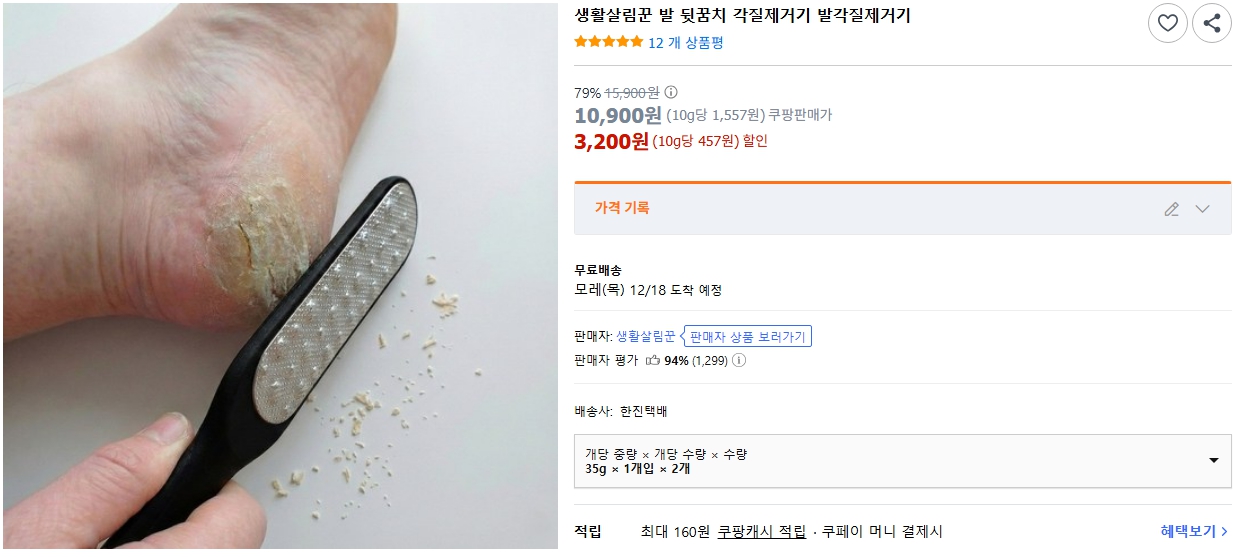The height and width of the screenshot is (557, 1249).
Task: Click the discounted price 3,200원
Action: pos(611,141)
